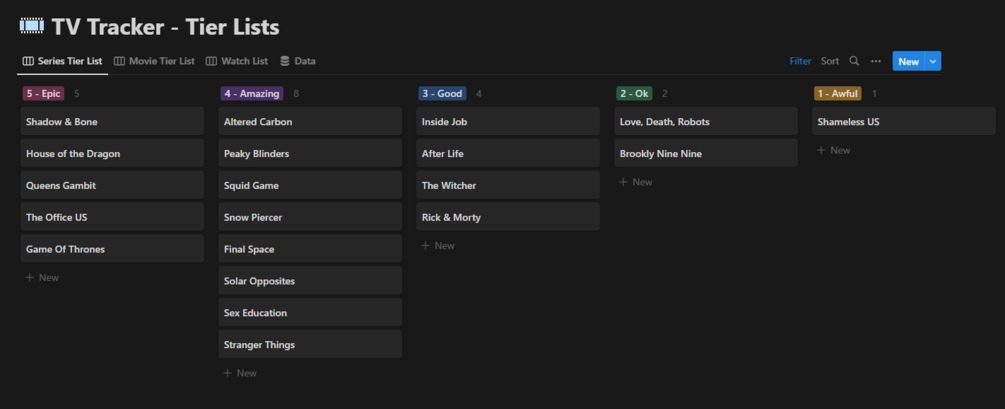Click the search magnifier icon
The width and height of the screenshot is (1005, 409).
[x=854, y=61]
